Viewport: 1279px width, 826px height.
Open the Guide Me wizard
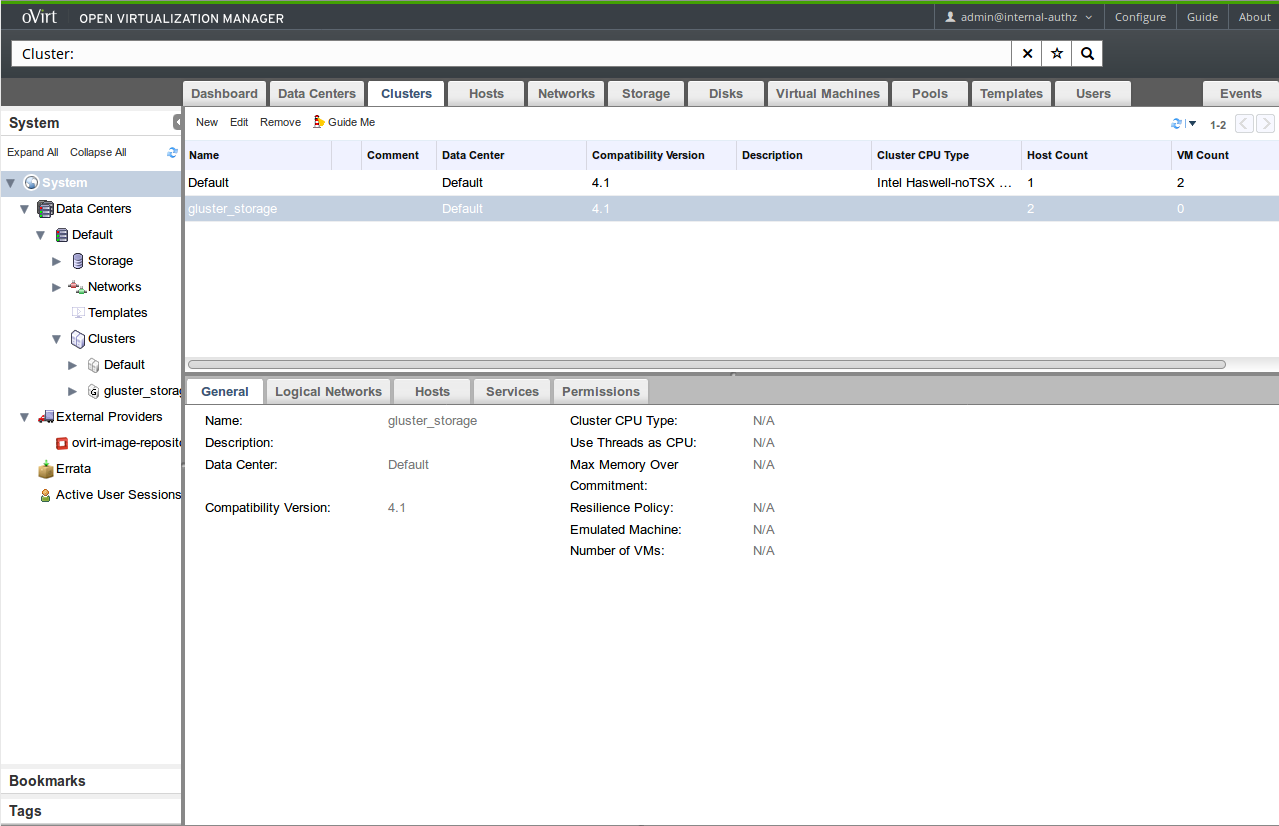[344, 122]
